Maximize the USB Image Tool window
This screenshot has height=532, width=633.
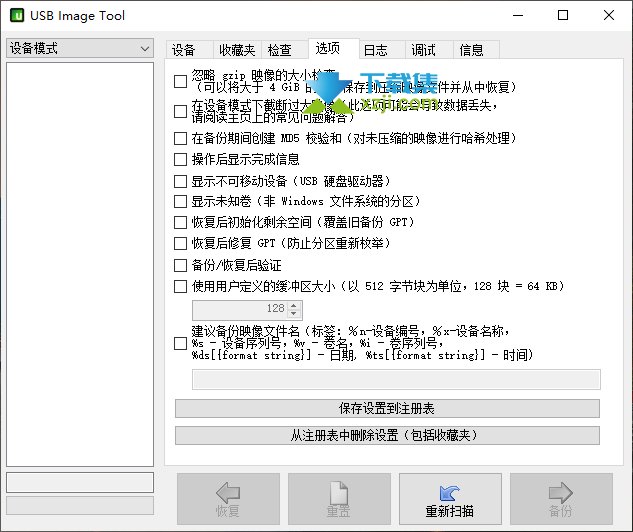click(563, 15)
